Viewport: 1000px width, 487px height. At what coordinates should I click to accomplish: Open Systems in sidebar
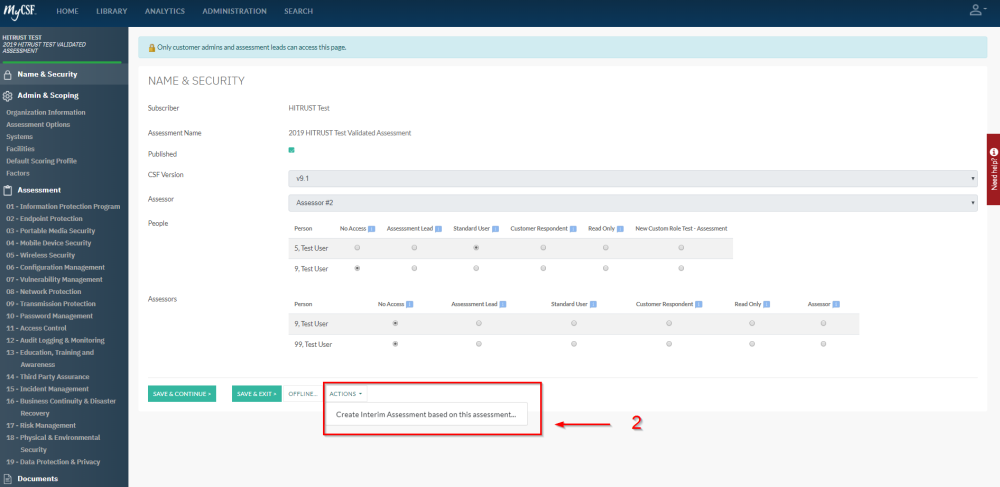tap(19, 137)
